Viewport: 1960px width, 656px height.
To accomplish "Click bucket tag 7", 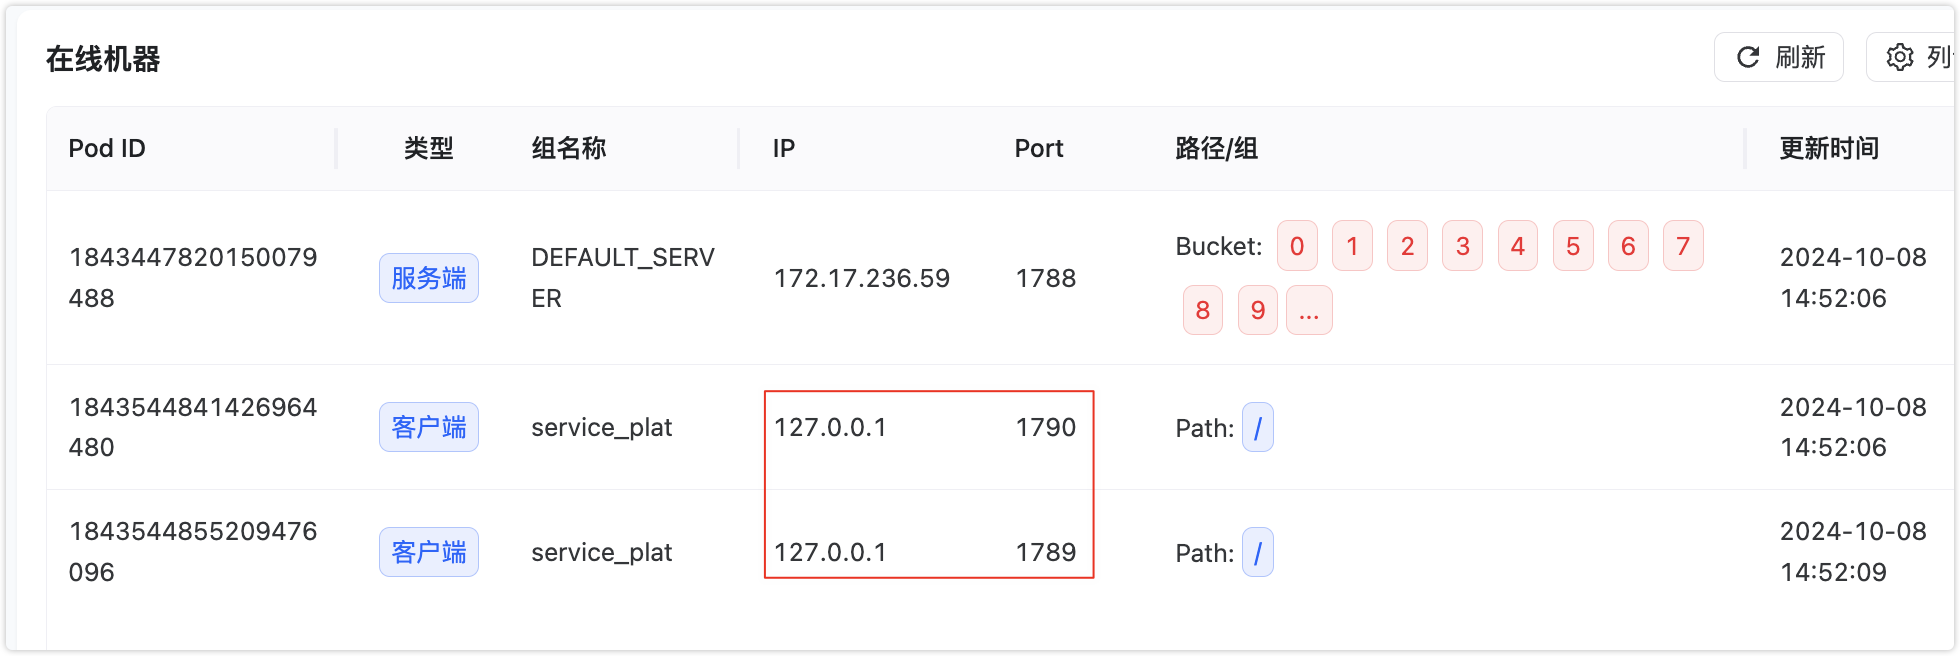I will [x=1683, y=246].
